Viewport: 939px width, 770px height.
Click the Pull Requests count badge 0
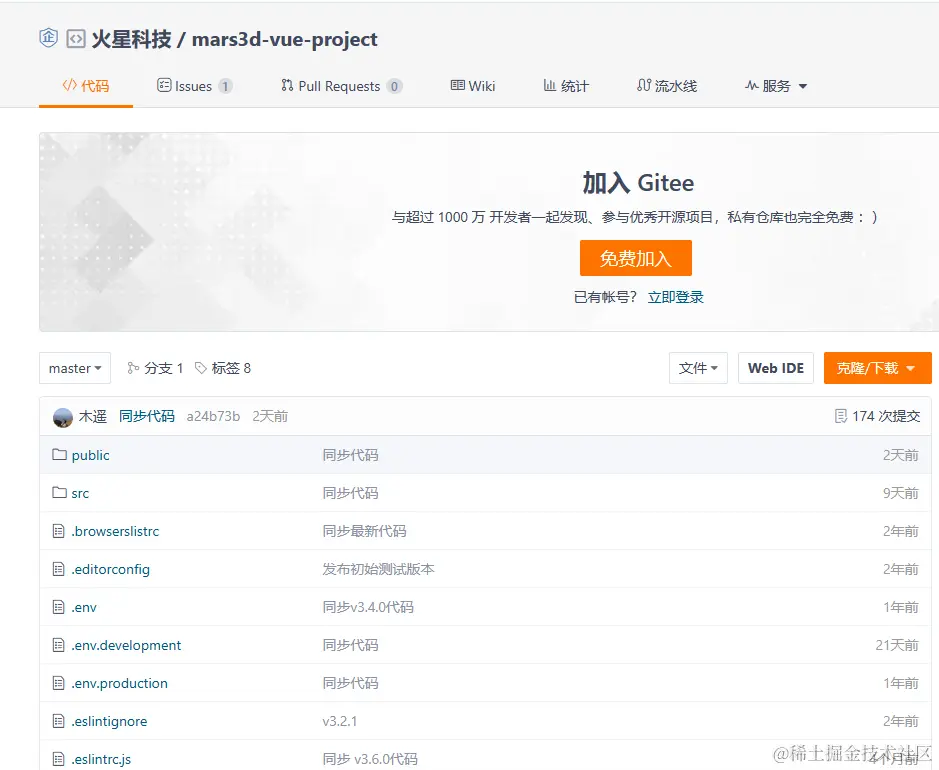[x=394, y=86]
